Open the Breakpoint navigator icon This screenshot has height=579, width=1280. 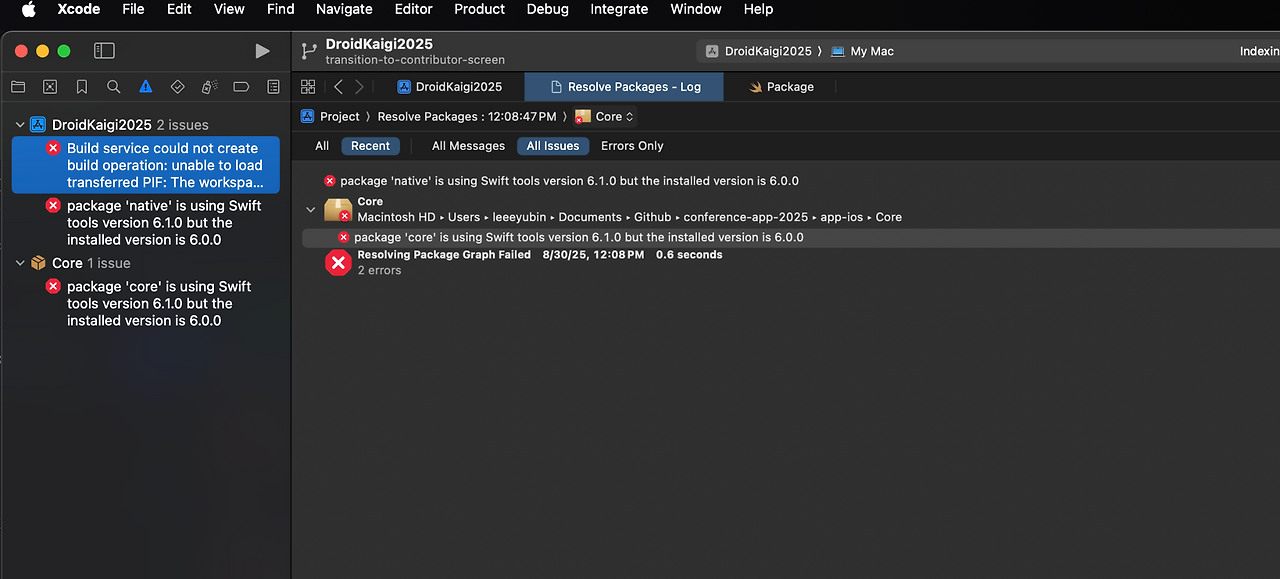241,87
